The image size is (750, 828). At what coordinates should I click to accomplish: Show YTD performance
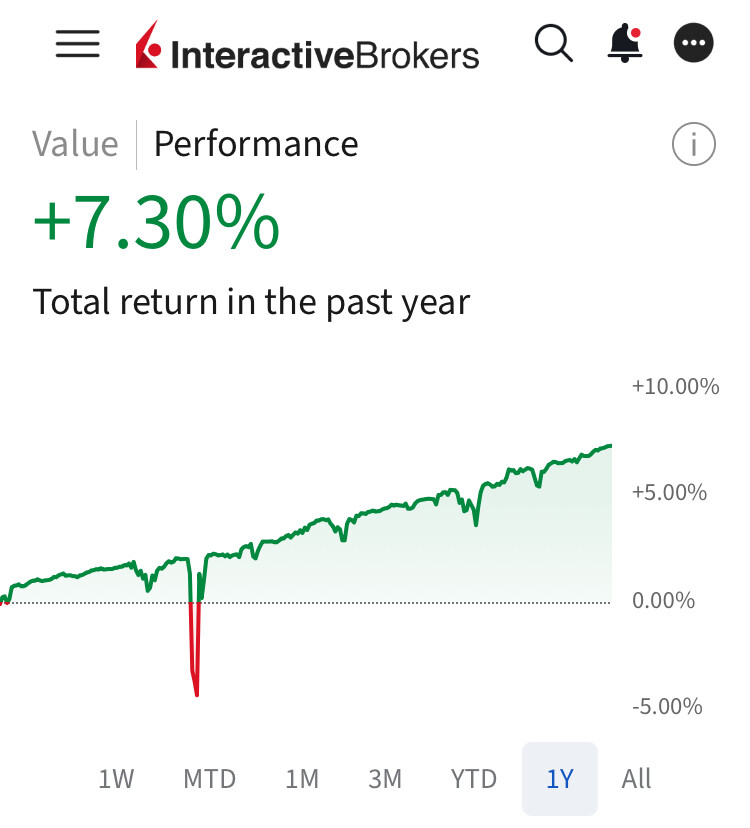click(473, 779)
